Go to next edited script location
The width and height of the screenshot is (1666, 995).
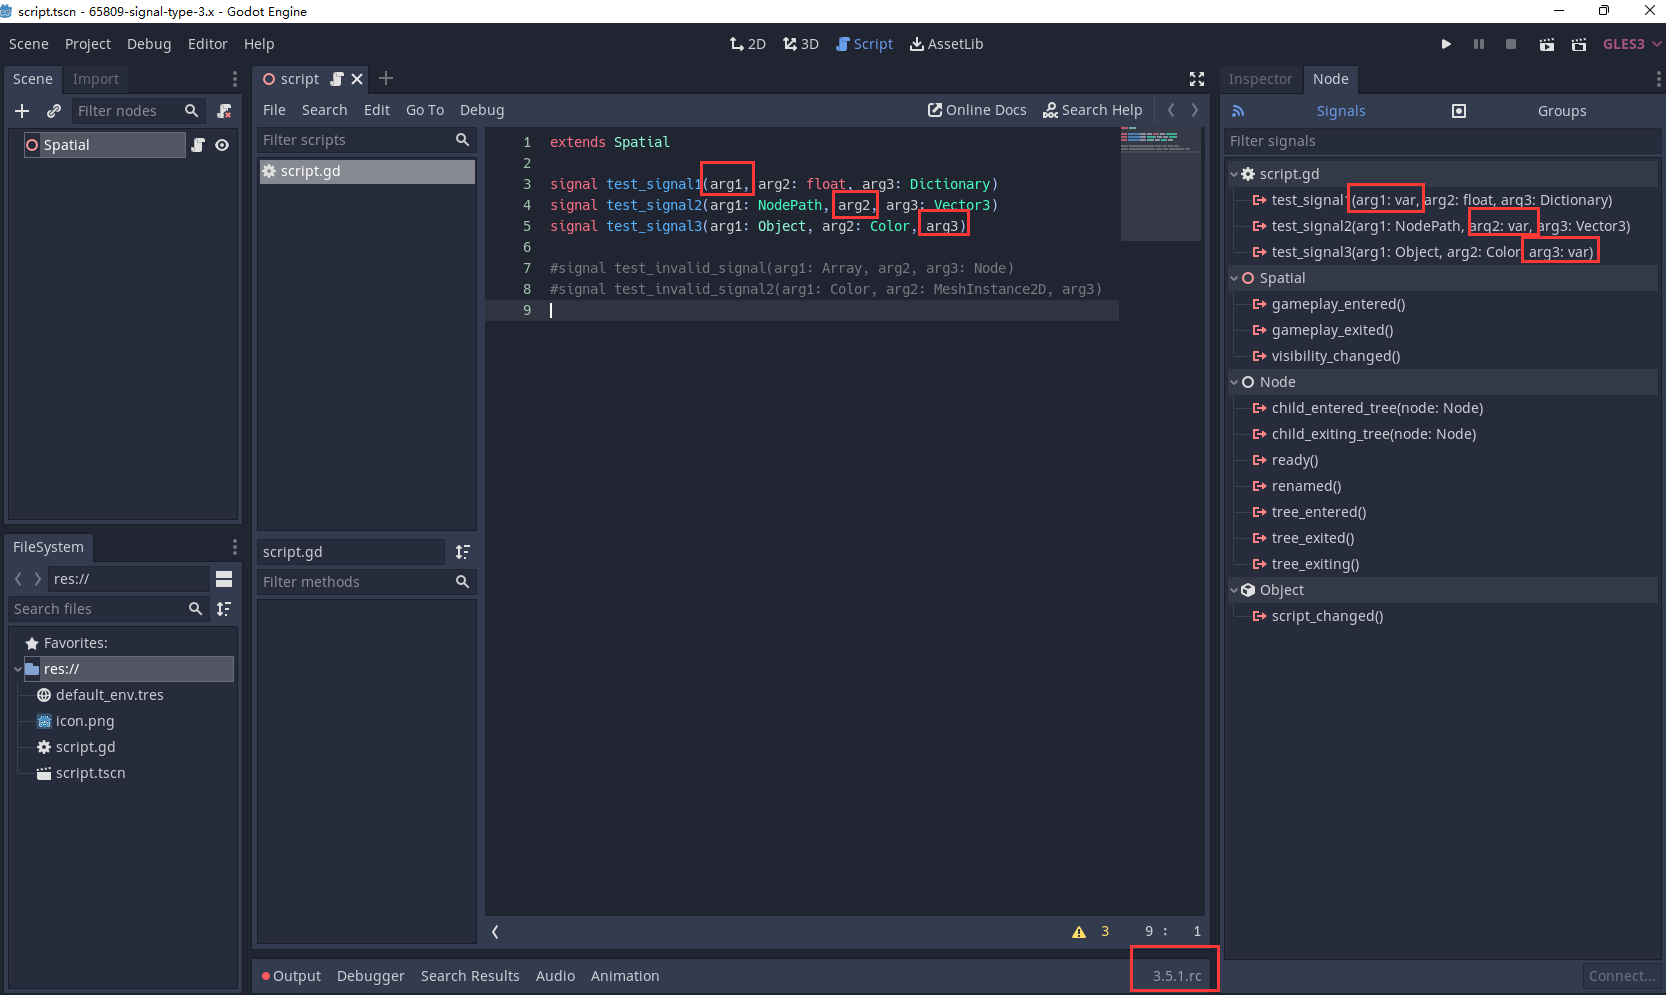click(x=1195, y=110)
